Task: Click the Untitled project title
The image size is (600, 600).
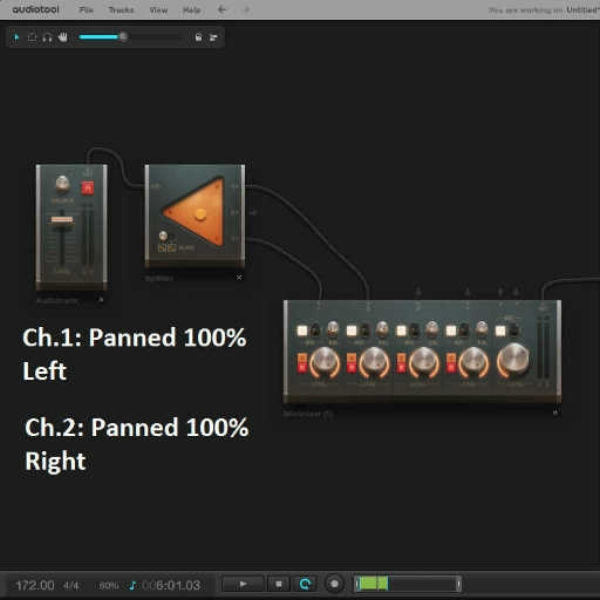Action: [x=583, y=10]
